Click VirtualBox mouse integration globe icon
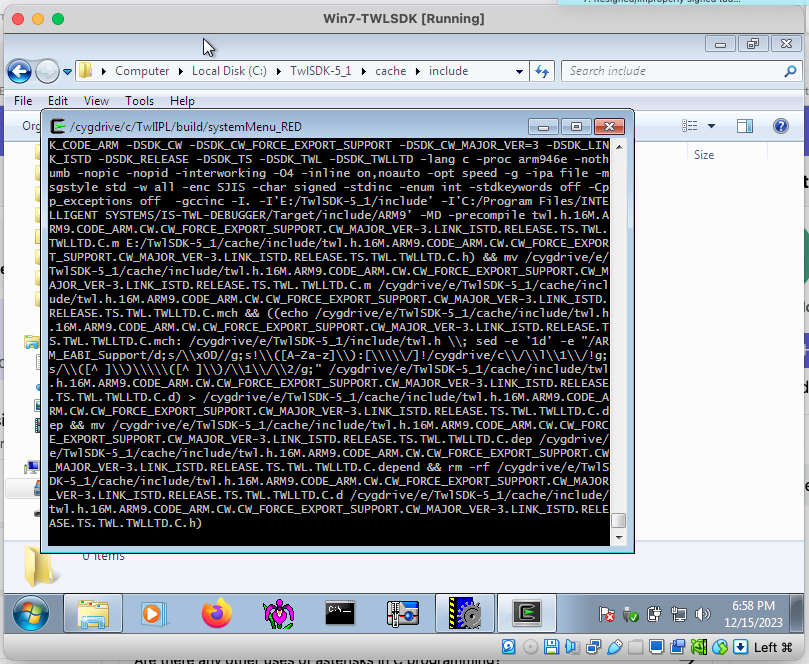 click(720, 646)
